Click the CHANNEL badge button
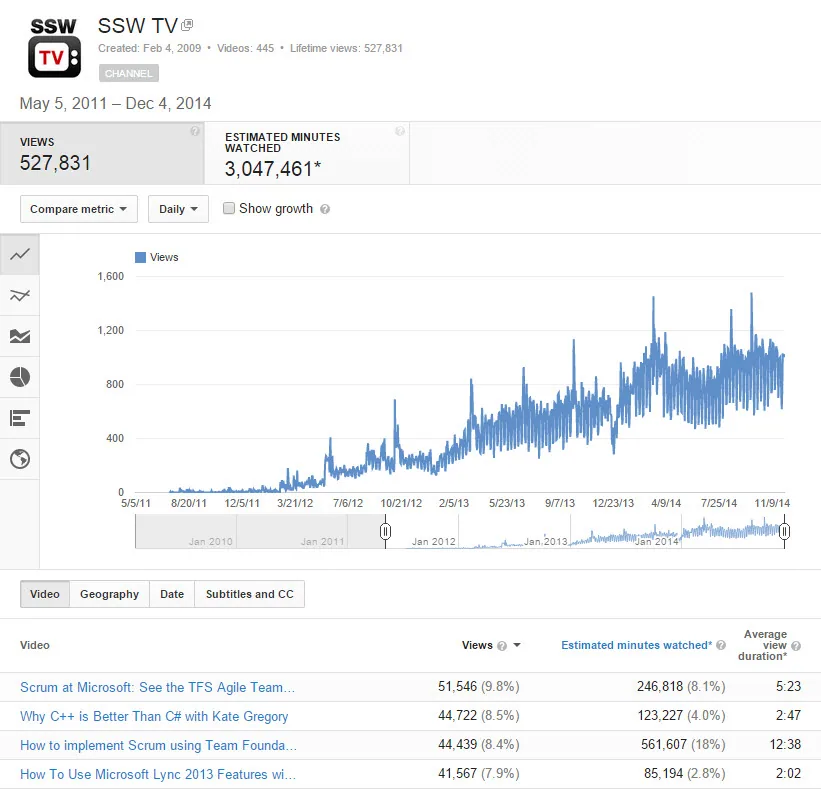The width and height of the screenshot is (821, 789). coord(129,73)
